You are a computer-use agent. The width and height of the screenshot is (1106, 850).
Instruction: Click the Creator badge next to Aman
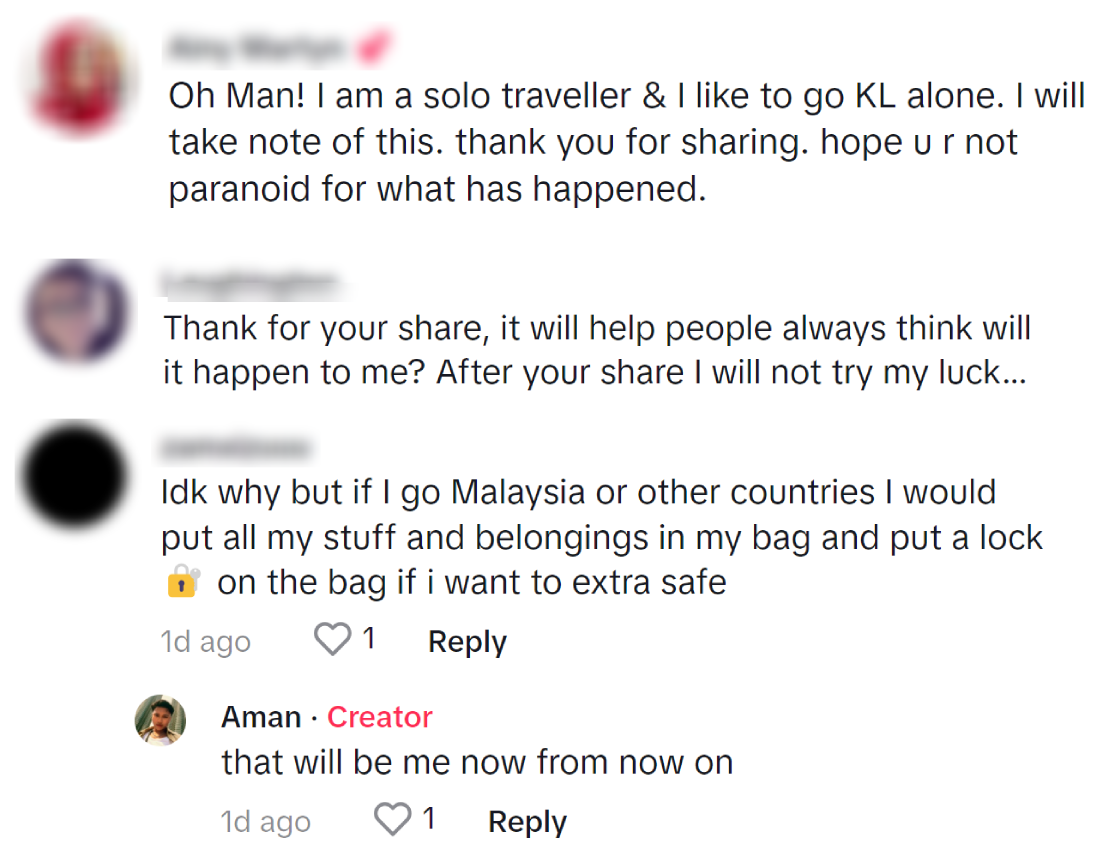coord(380,717)
